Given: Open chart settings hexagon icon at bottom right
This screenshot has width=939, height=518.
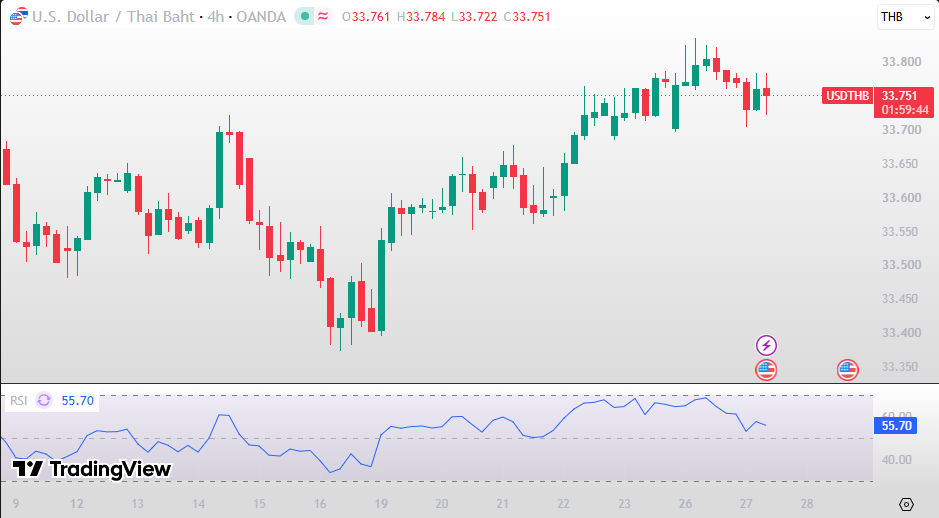Looking at the screenshot, I should tap(906, 504).
